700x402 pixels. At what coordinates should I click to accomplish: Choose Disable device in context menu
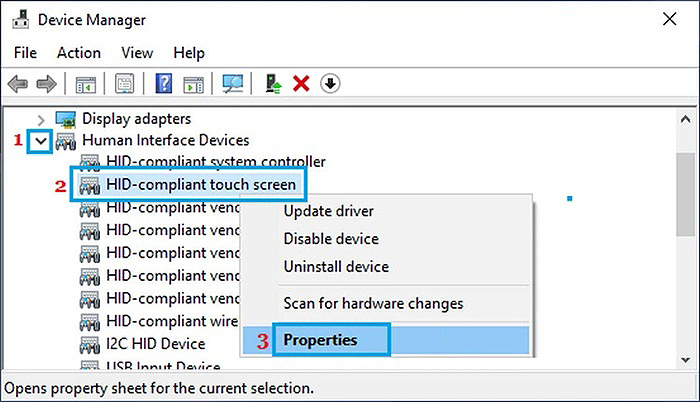click(331, 239)
